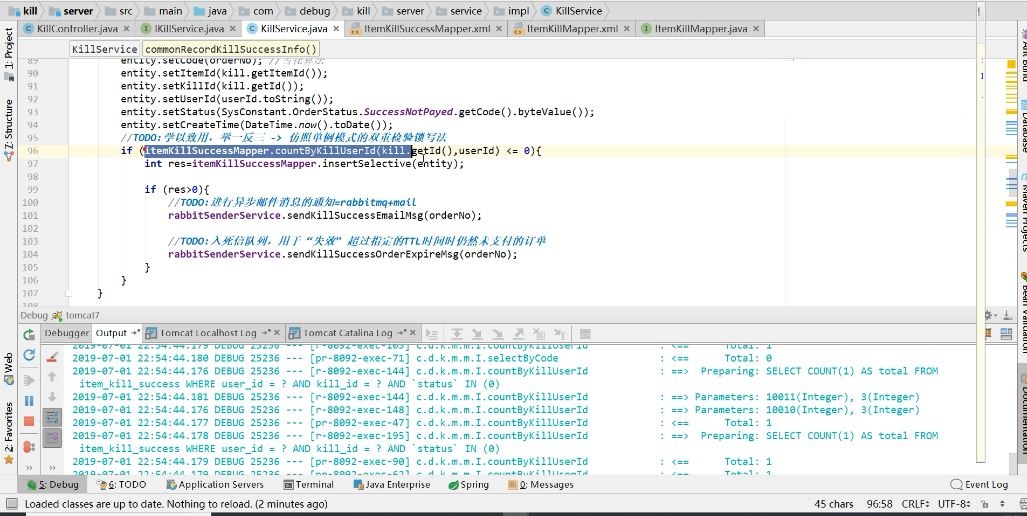Toggle the Project tool window
The image size is (1027, 516).
[9, 54]
